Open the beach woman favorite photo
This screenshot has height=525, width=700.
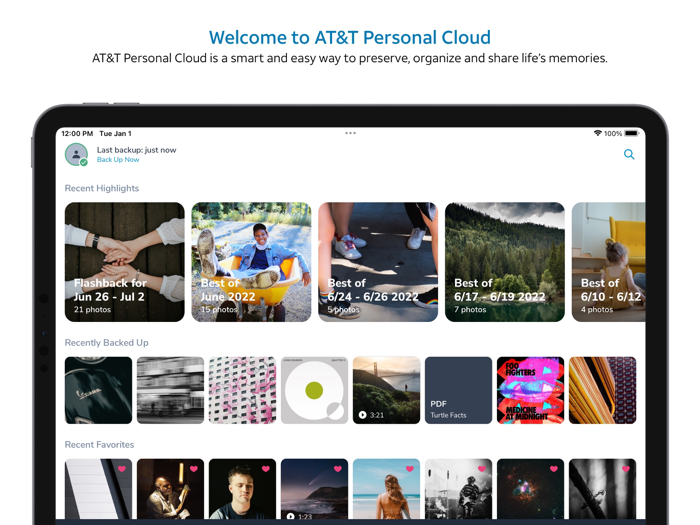387,491
